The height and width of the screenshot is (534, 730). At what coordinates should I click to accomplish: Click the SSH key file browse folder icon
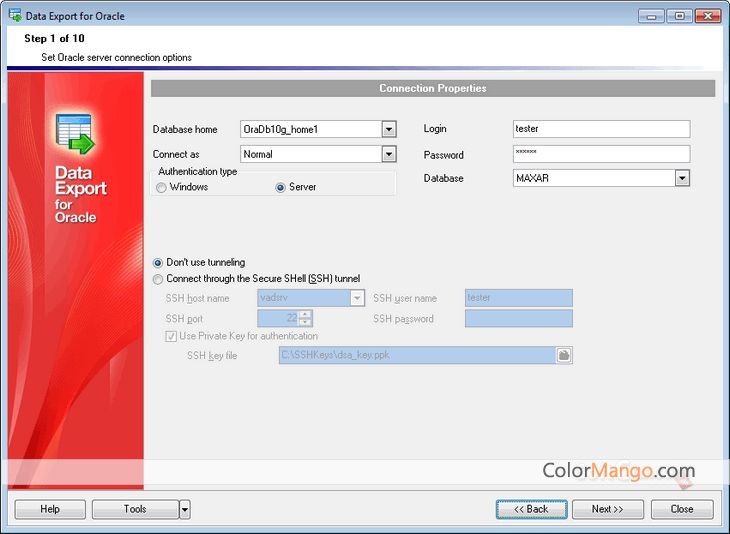[564, 355]
